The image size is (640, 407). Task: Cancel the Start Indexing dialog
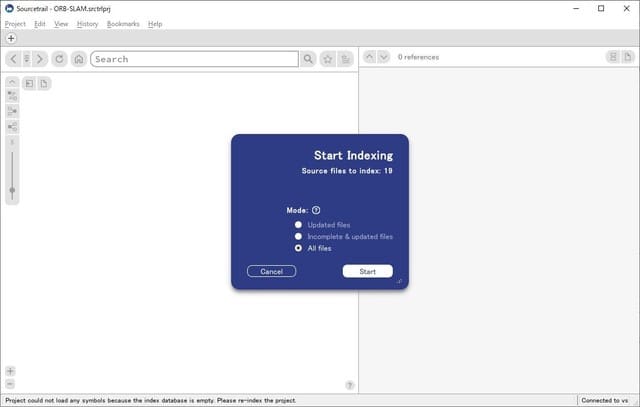tap(271, 271)
